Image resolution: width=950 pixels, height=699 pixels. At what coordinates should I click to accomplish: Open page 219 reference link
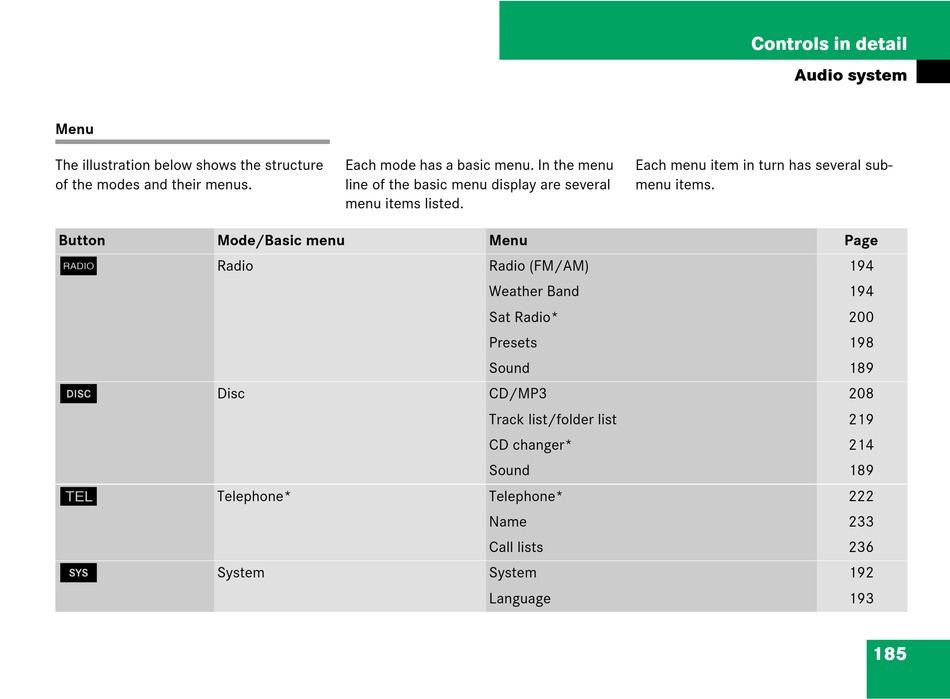(x=860, y=420)
